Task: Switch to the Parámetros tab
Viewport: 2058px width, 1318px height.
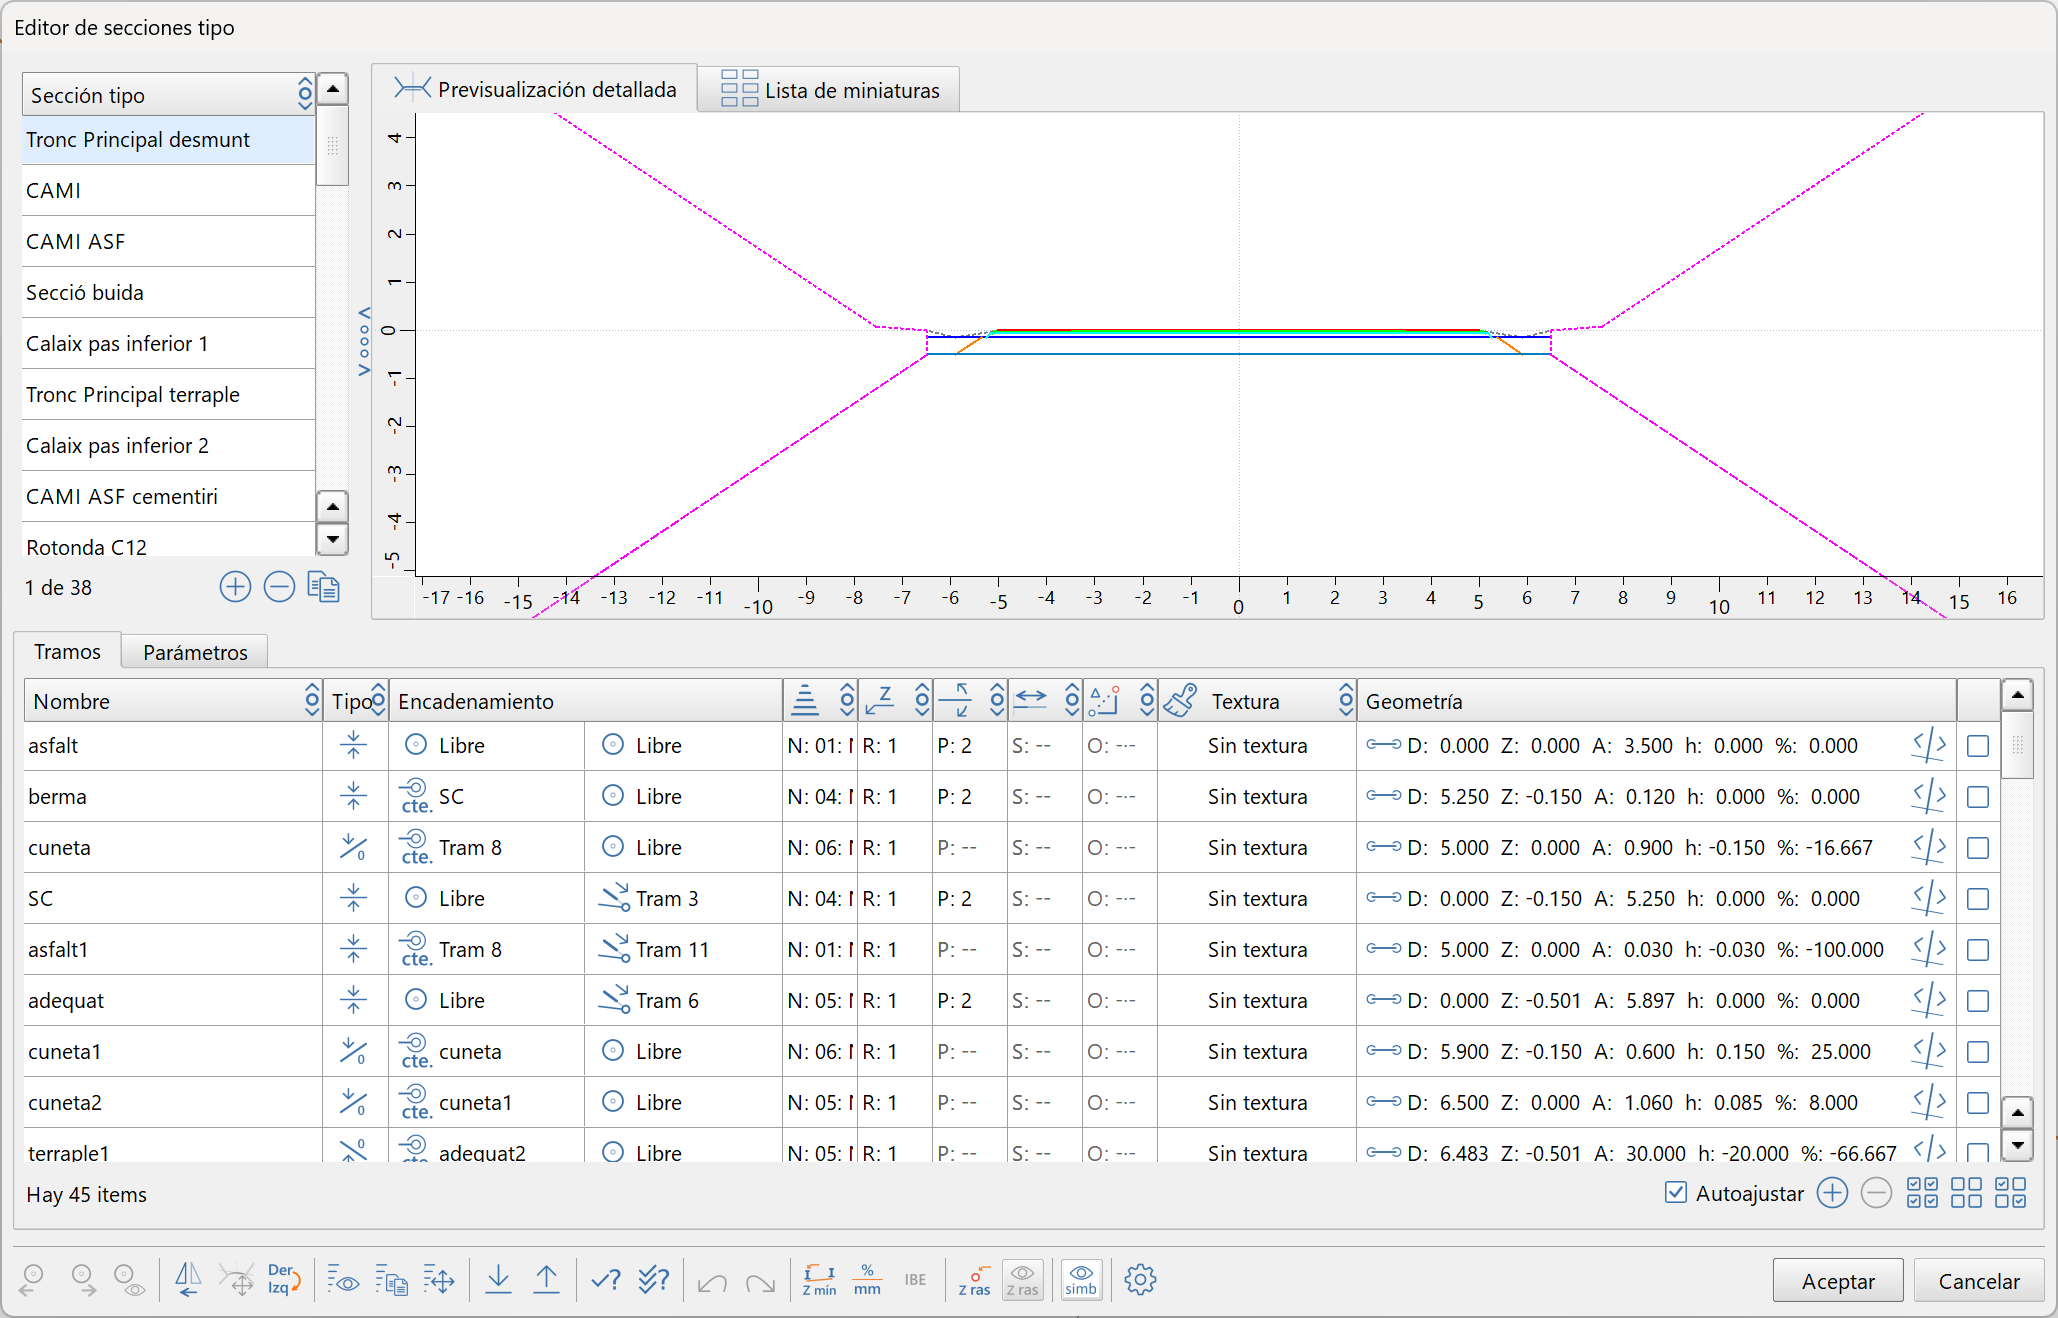Action: point(195,652)
